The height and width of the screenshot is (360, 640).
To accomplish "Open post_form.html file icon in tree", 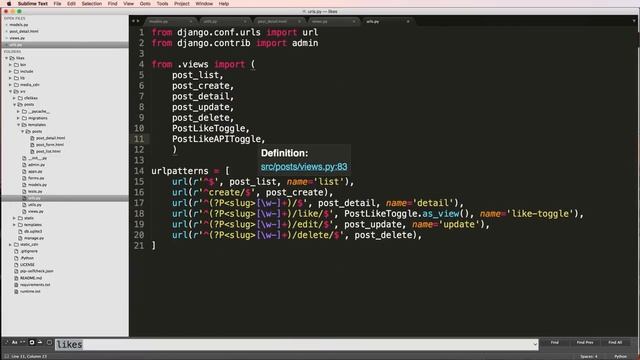I will pyautogui.click(x=32, y=144).
